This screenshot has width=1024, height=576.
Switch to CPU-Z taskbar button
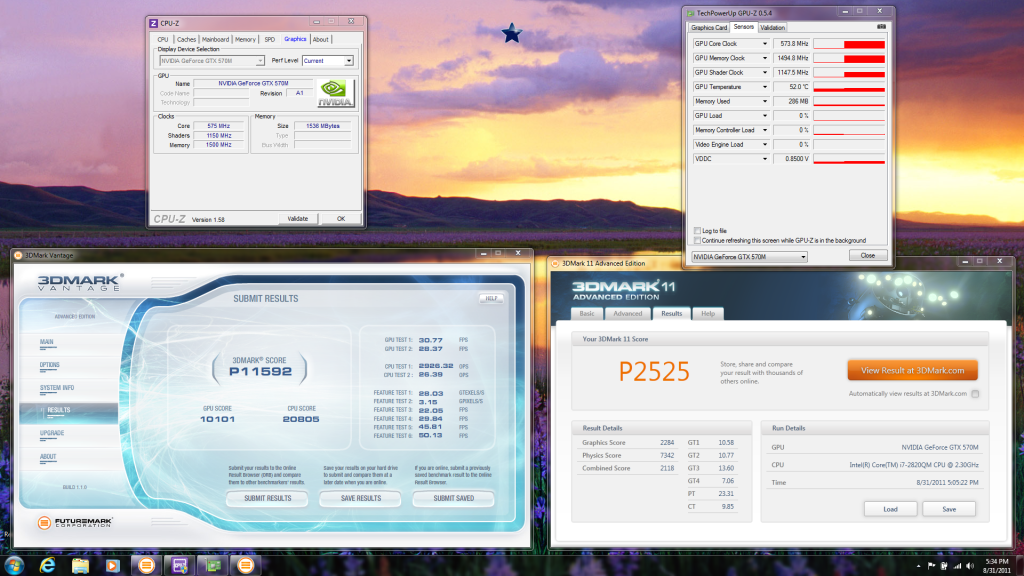coord(180,566)
